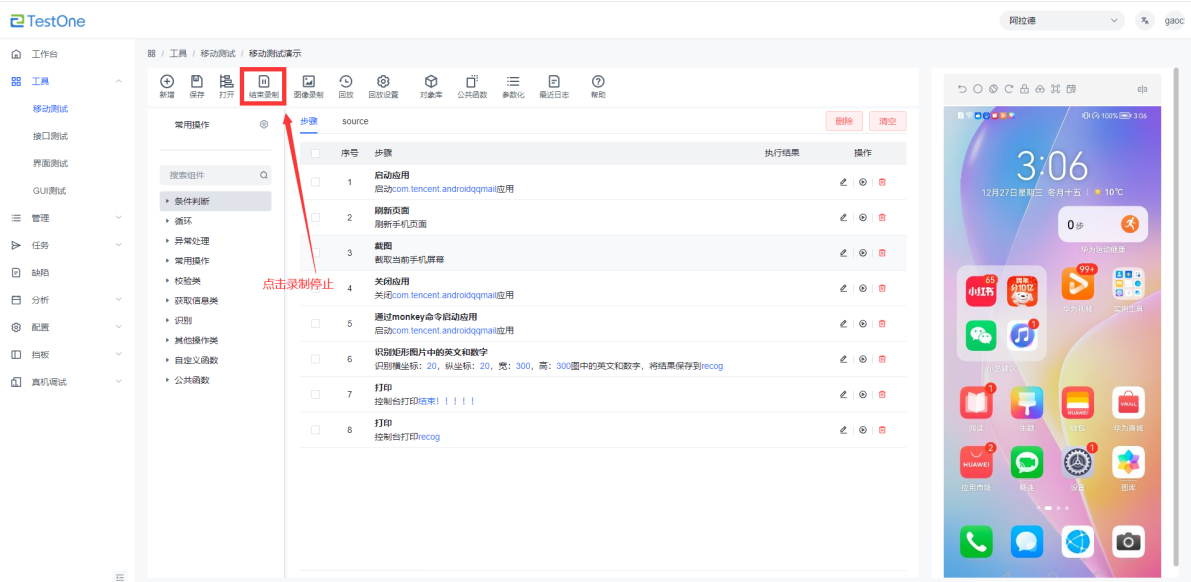Open the 阿拉德 project dropdown

point(1062,21)
